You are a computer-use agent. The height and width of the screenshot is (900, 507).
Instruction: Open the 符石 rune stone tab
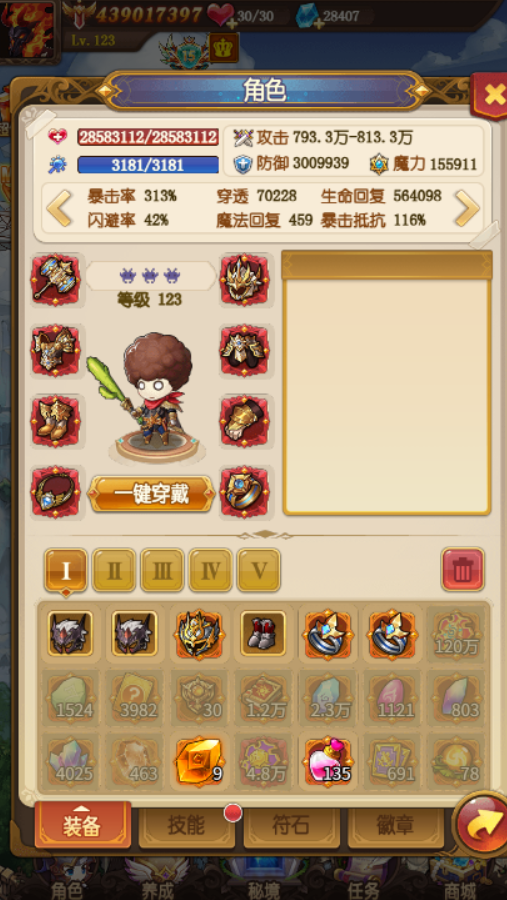(x=291, y=826)
